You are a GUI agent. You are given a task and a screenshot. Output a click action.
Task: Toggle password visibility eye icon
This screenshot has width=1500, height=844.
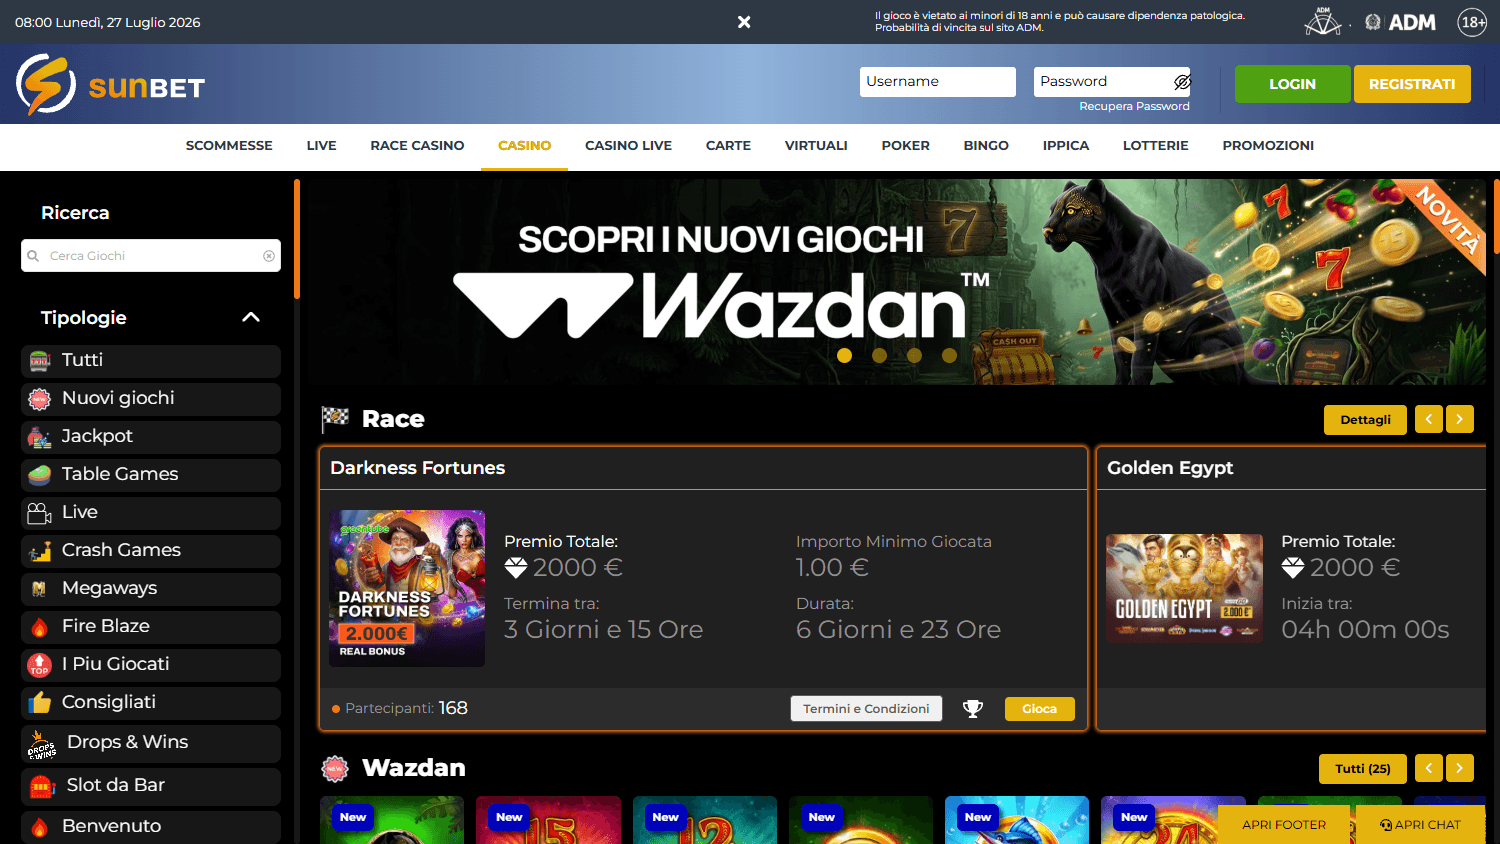[x=1182, y=82]
